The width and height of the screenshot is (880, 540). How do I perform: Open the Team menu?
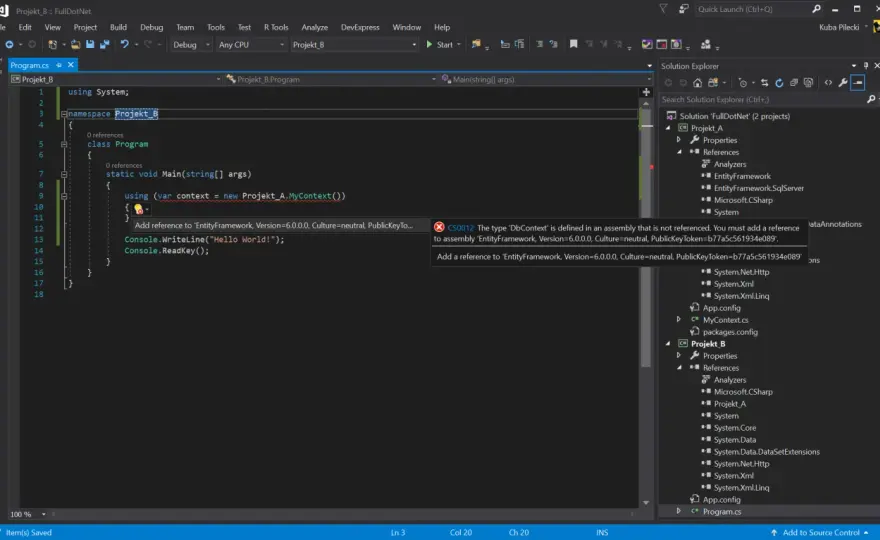185,27
